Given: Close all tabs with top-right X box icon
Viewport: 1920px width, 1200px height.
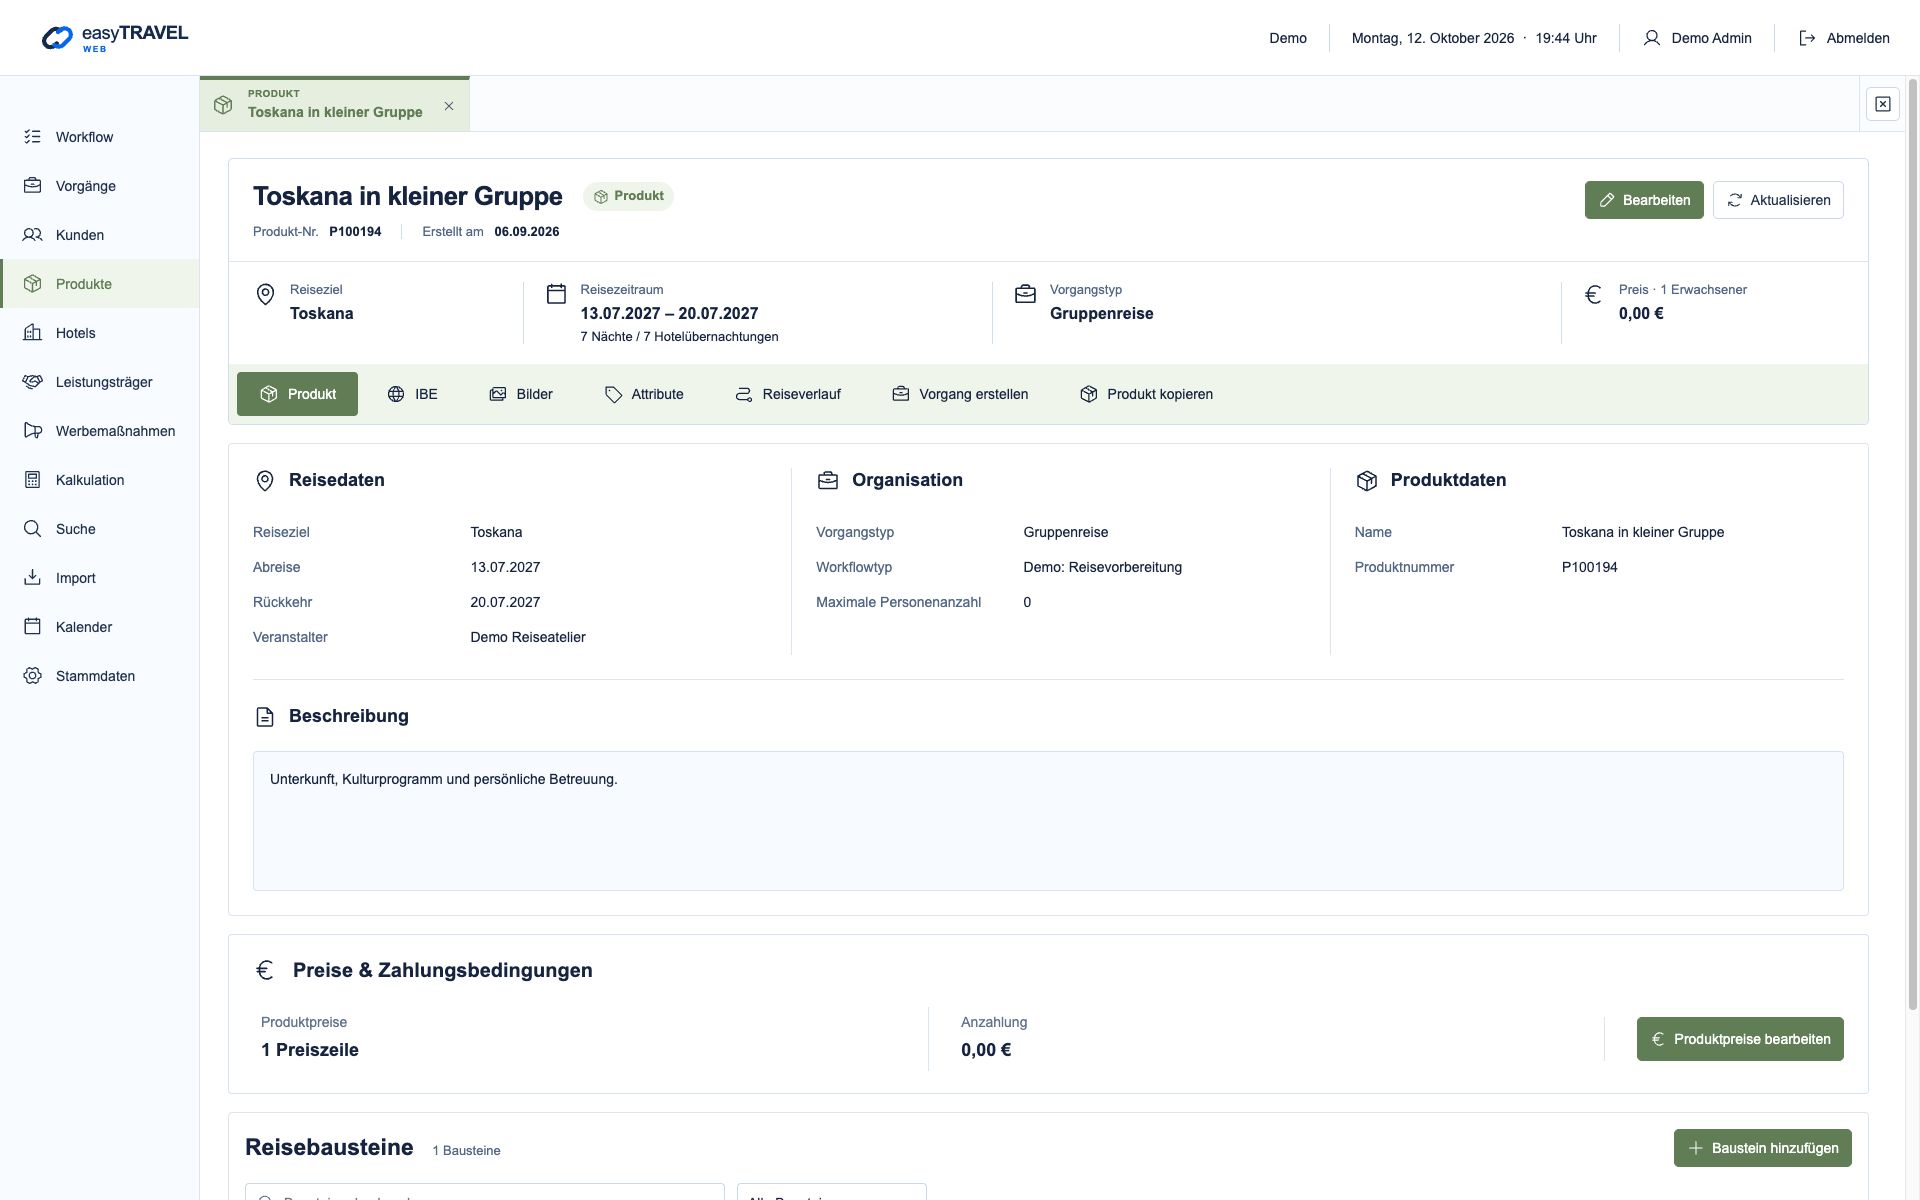Looking at the screenshot, I should (x=1882, y=104).
